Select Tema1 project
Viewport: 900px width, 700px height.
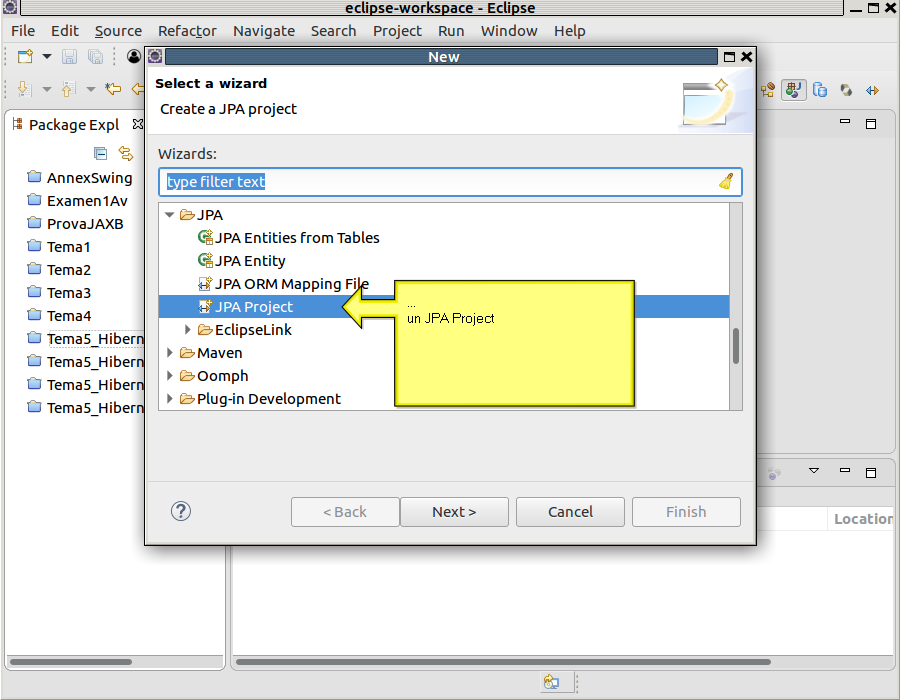click(59, 247)
